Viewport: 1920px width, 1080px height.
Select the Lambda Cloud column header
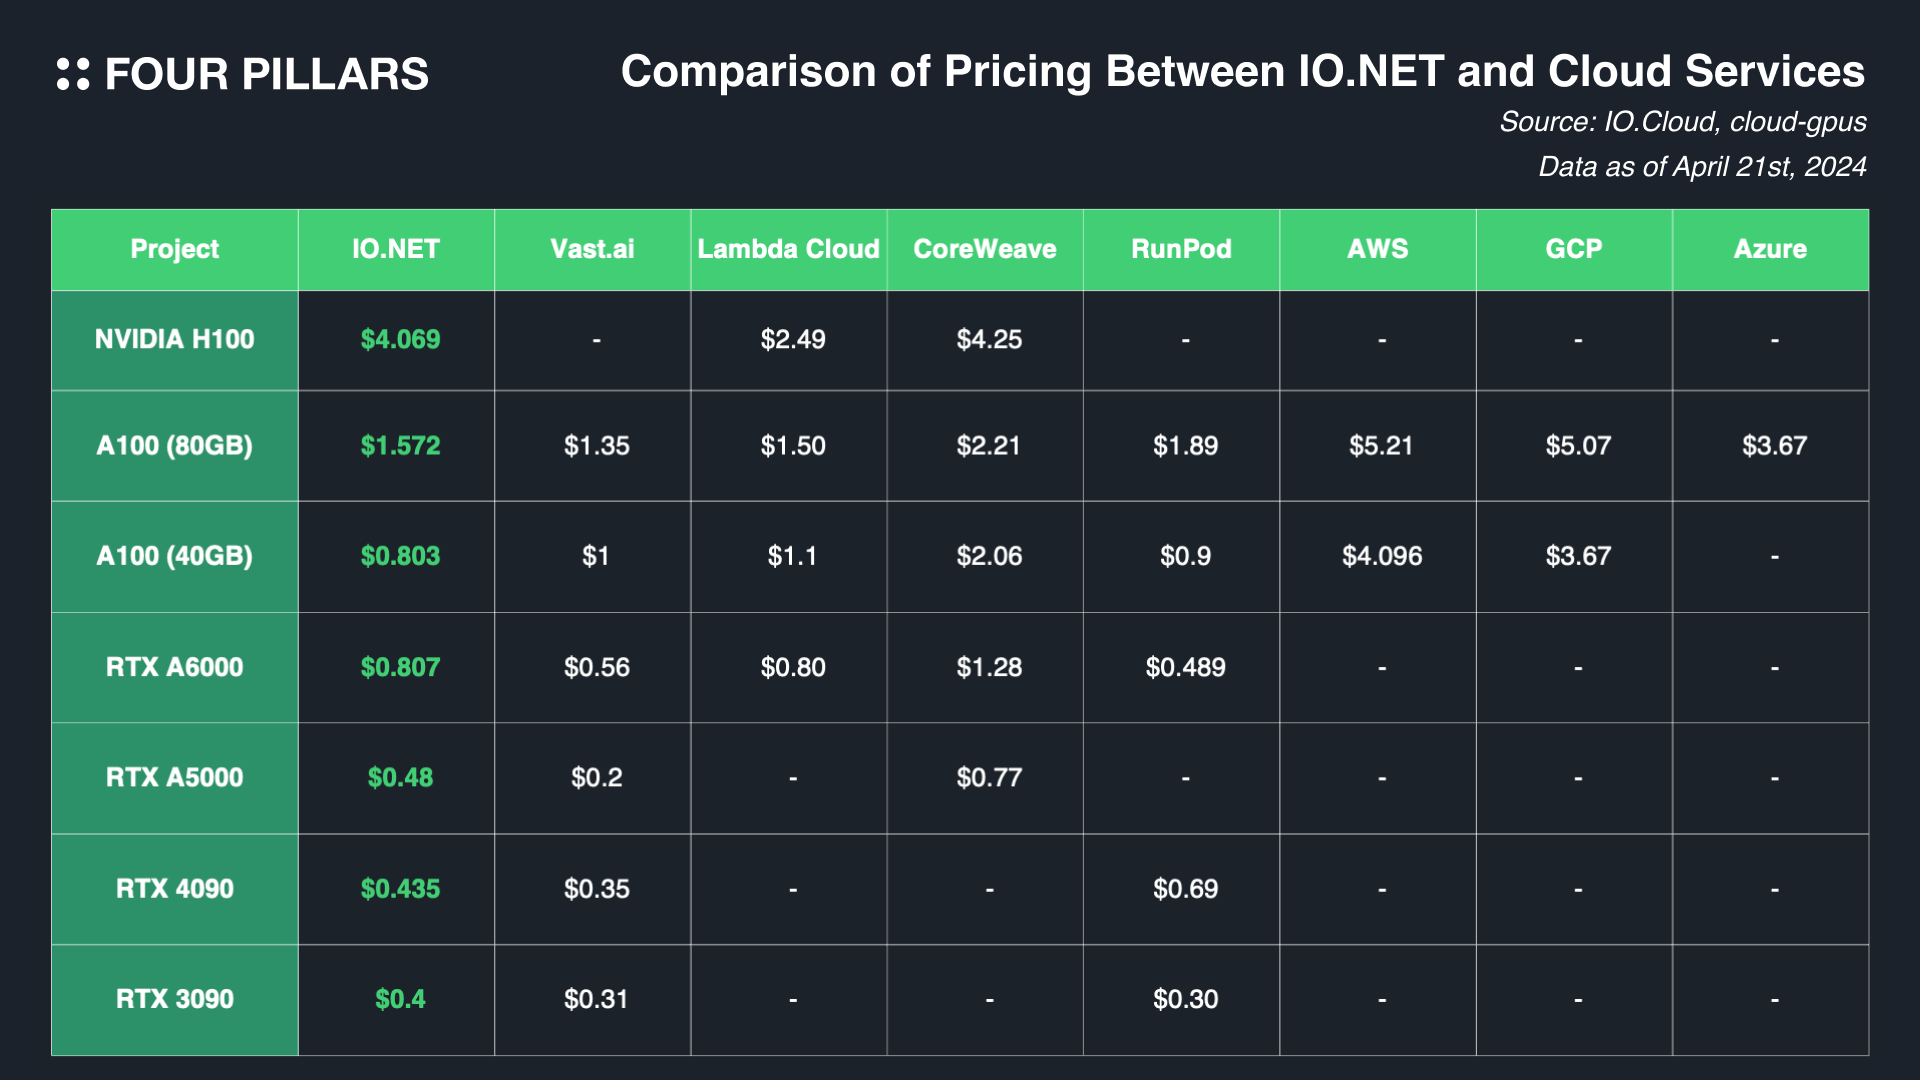pos(788,249)
